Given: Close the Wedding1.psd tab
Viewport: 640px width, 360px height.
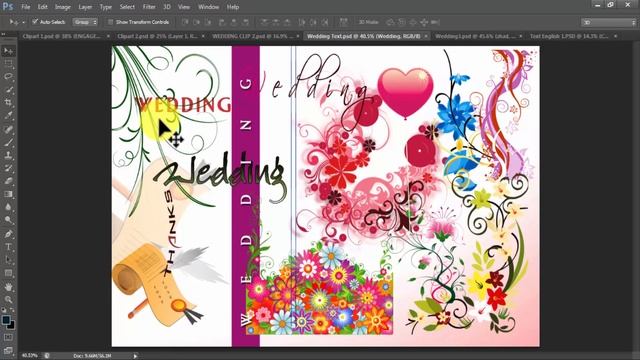Looking at the screenshot, I should click(521, 36).
